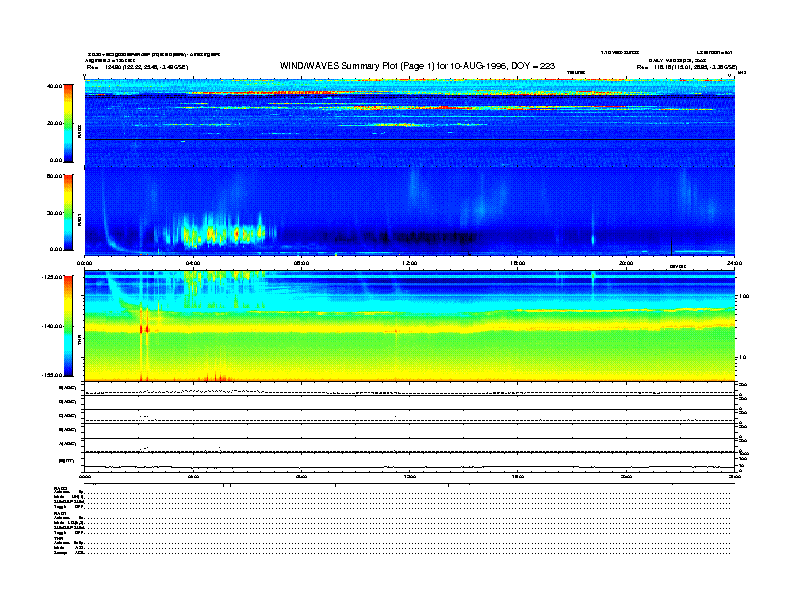Screen dimensions: 792x612
Task: Select the TNR spectrogram panel
Action: 410,326
